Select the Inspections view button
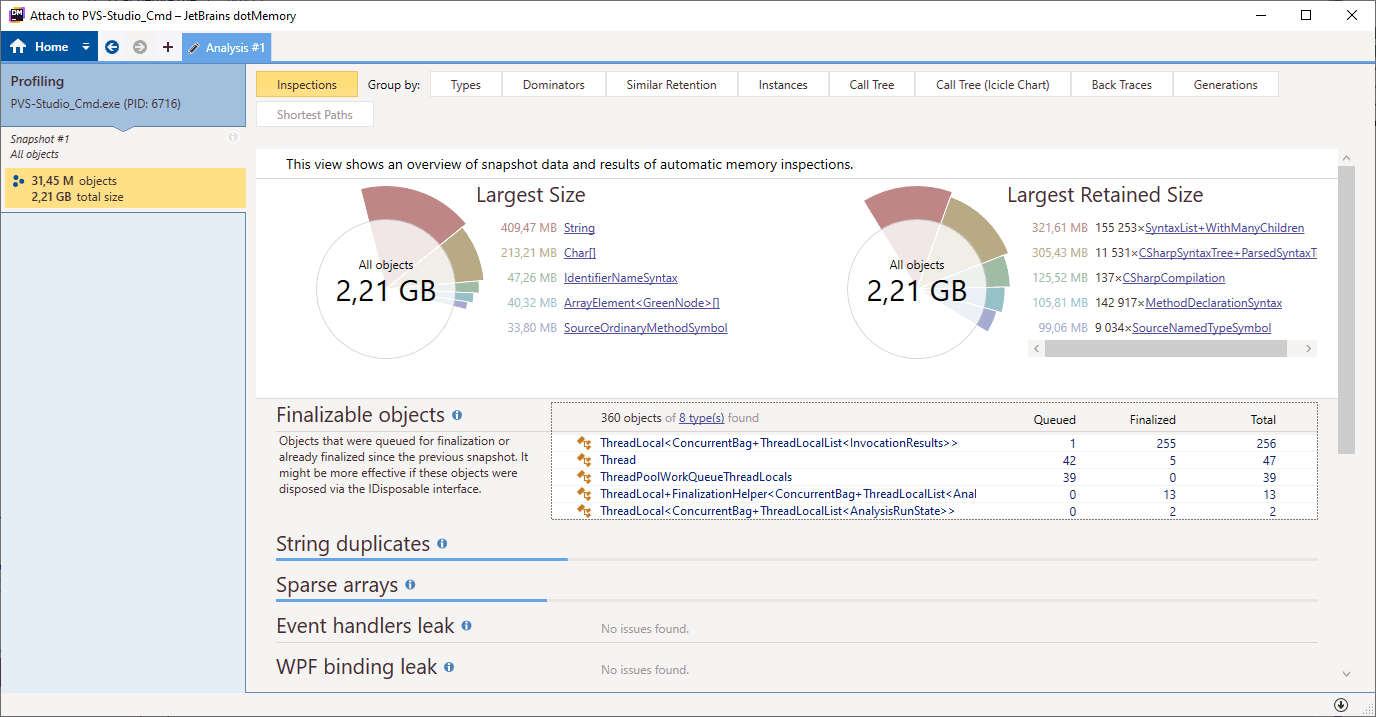The height and width of the screenshot is (717, 1376). pos(307,85)
